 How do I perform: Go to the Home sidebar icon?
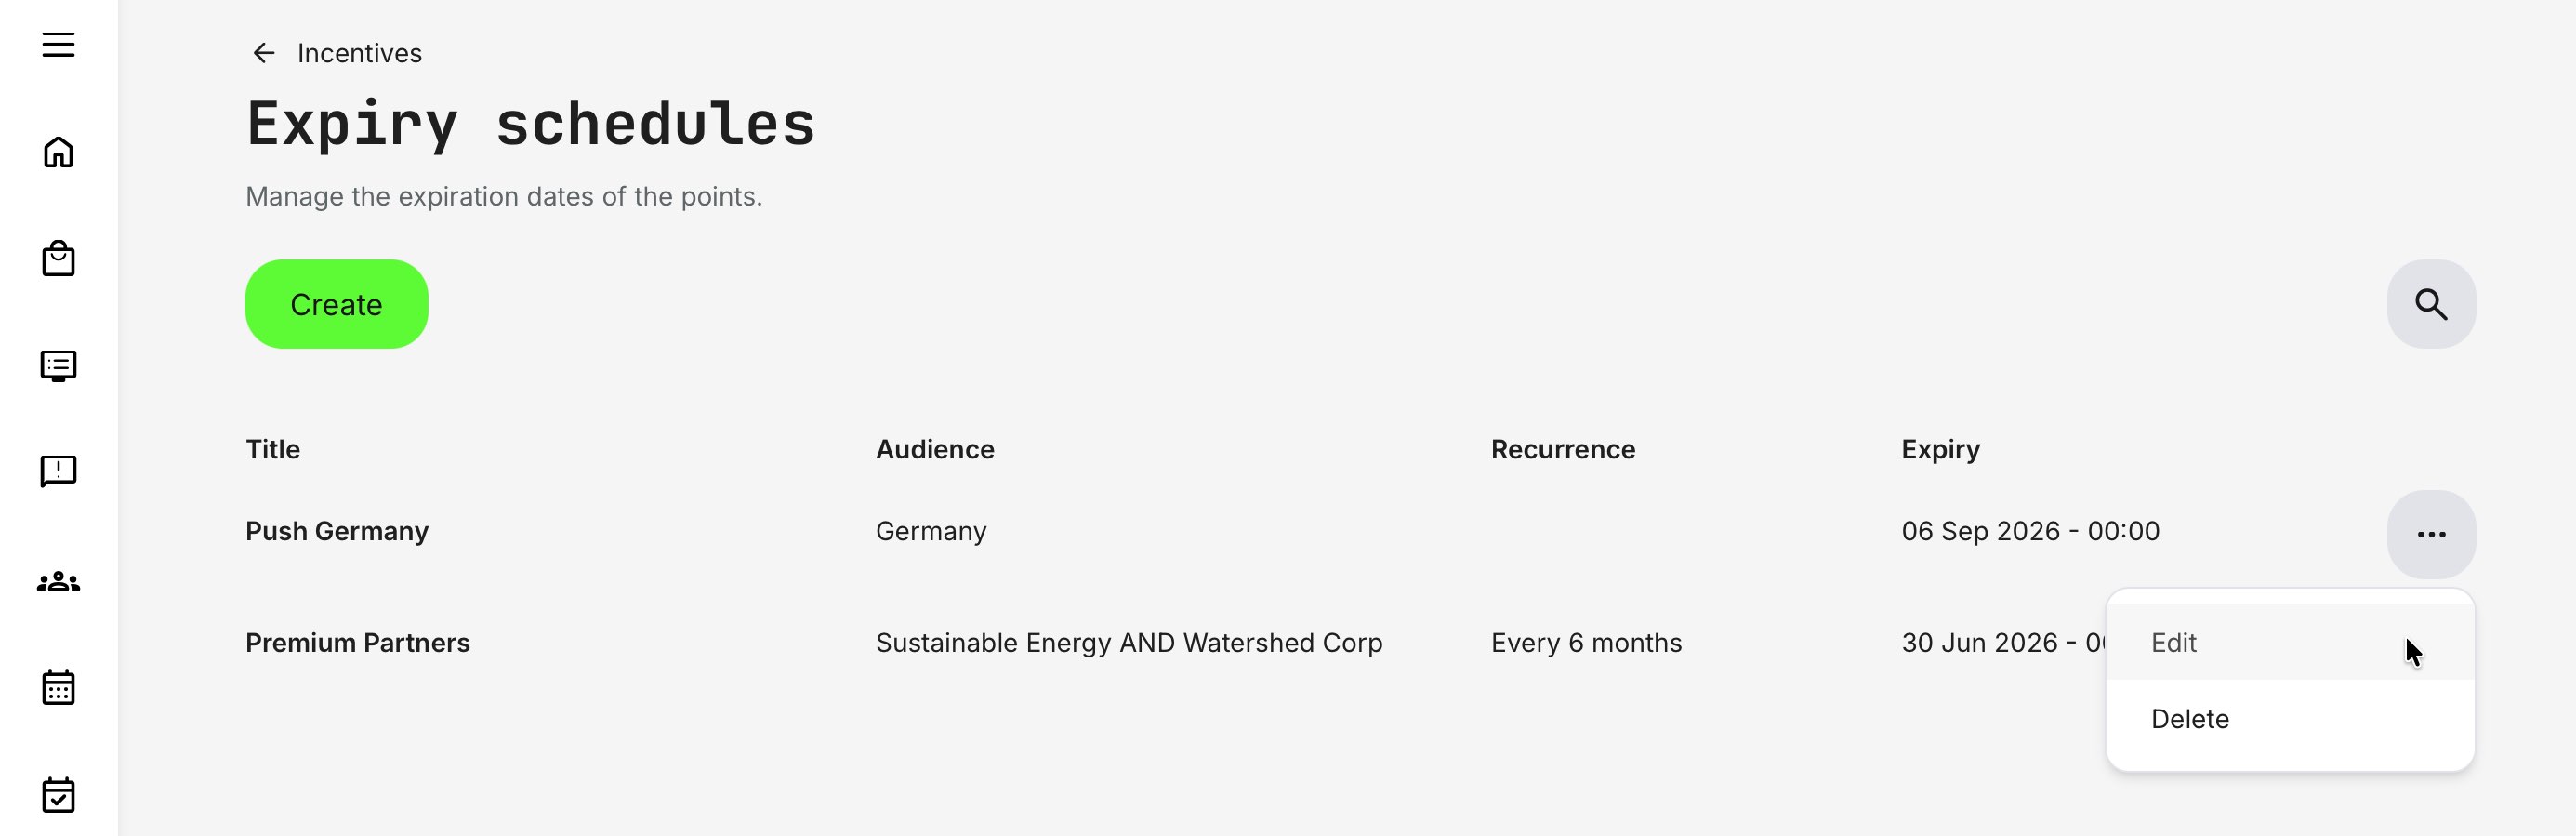pos(58,152)
